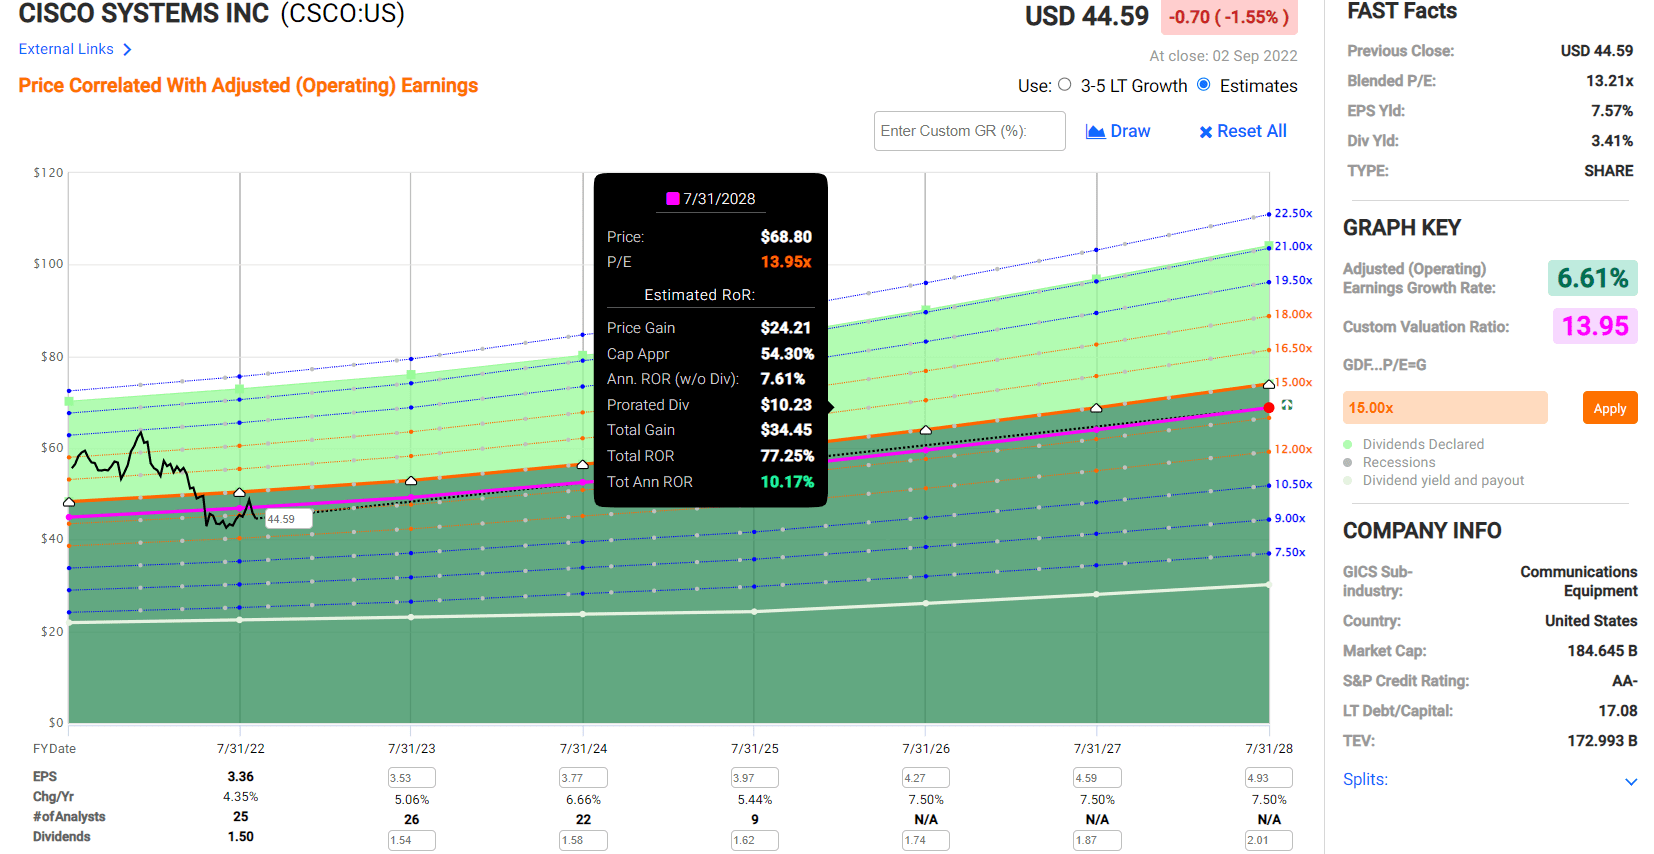
Task: Click the 7/31/23 white triangle marker
Action: tap(411, 480)
